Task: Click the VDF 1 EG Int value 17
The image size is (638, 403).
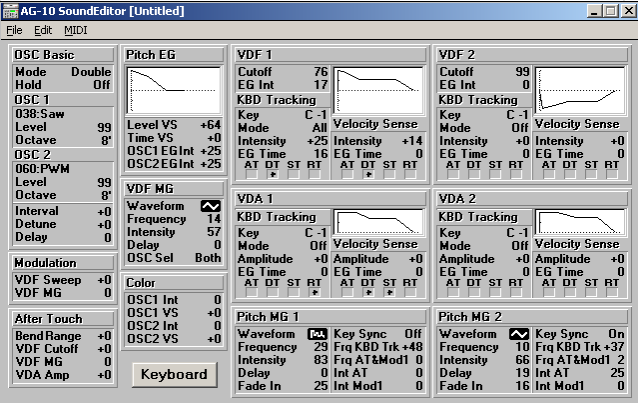Action: click(x=321, y=85)
